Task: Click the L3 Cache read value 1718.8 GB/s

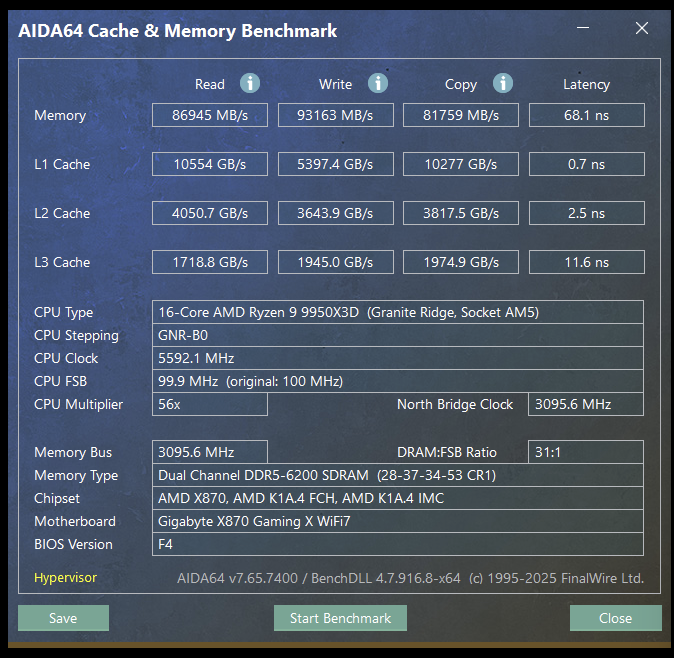Action: 210,262
